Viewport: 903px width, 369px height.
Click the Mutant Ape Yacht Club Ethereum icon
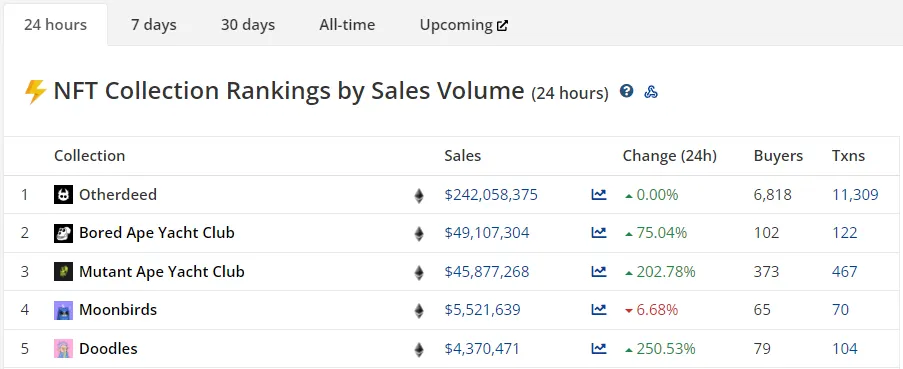(419, 272)
